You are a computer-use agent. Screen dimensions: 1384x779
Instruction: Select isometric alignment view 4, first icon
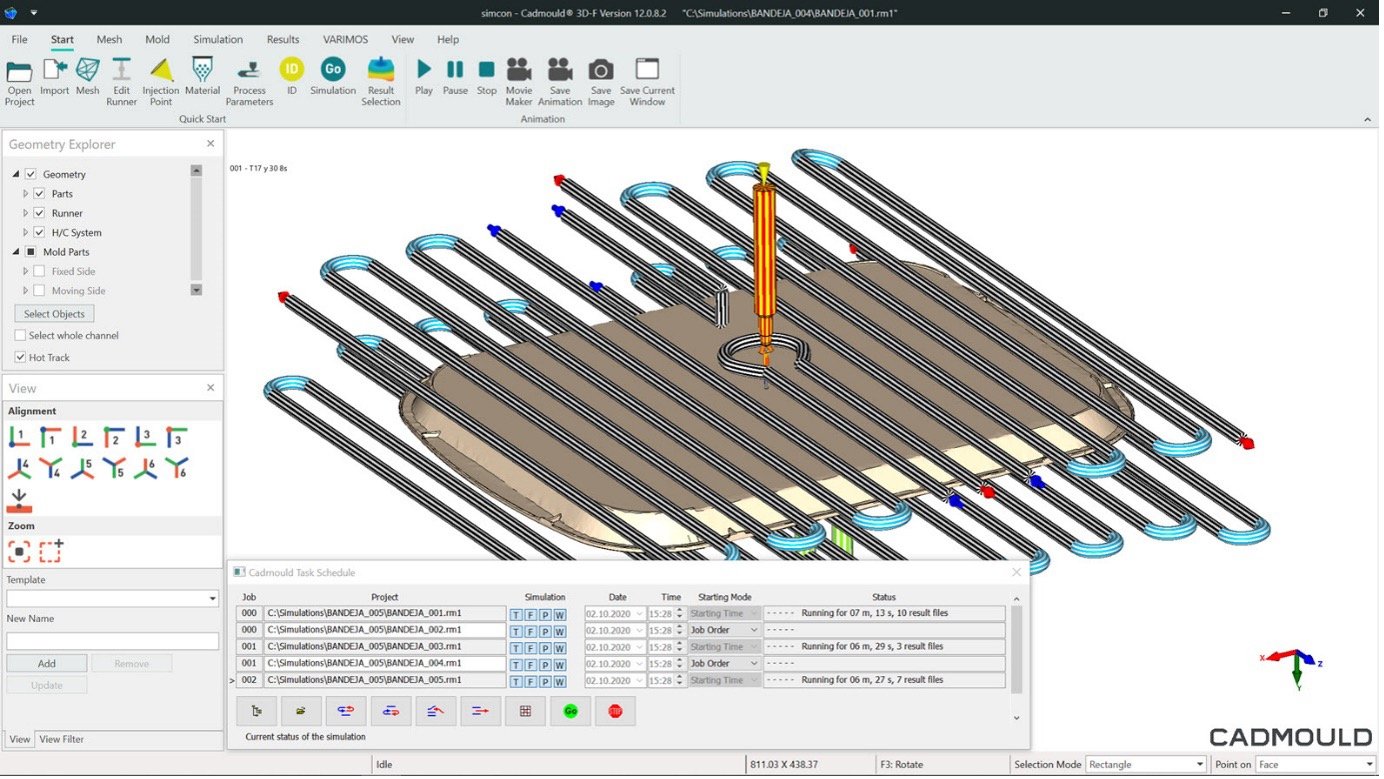19,468
